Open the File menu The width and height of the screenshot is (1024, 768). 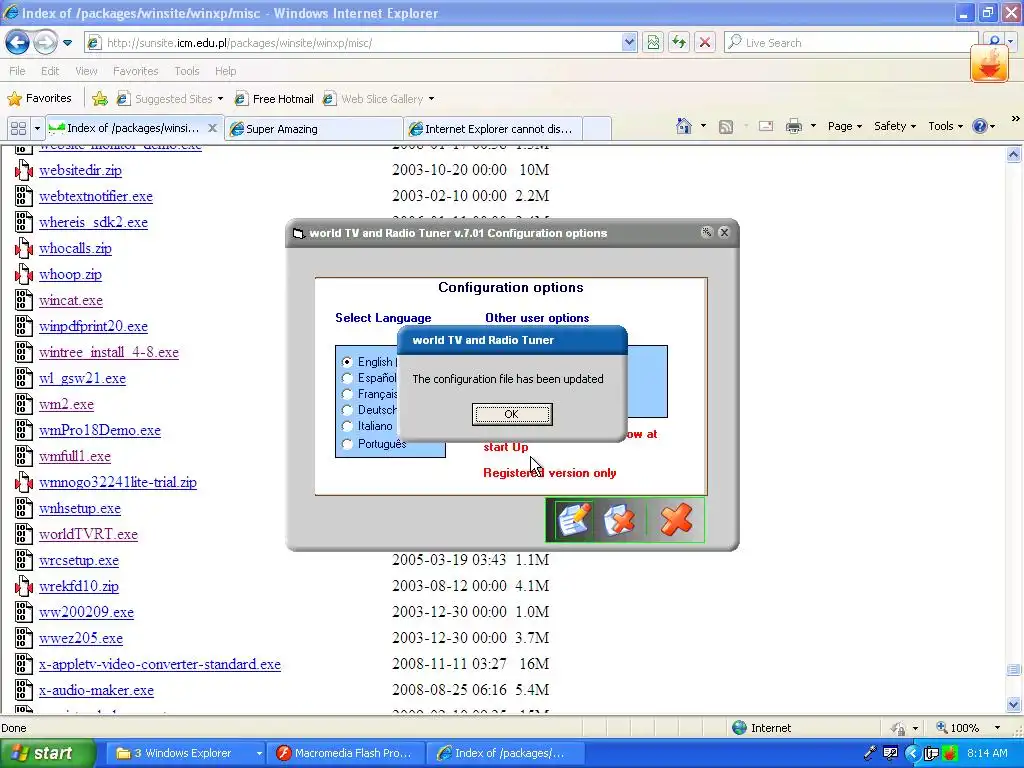pyautogui.click(x=18, y=71)
